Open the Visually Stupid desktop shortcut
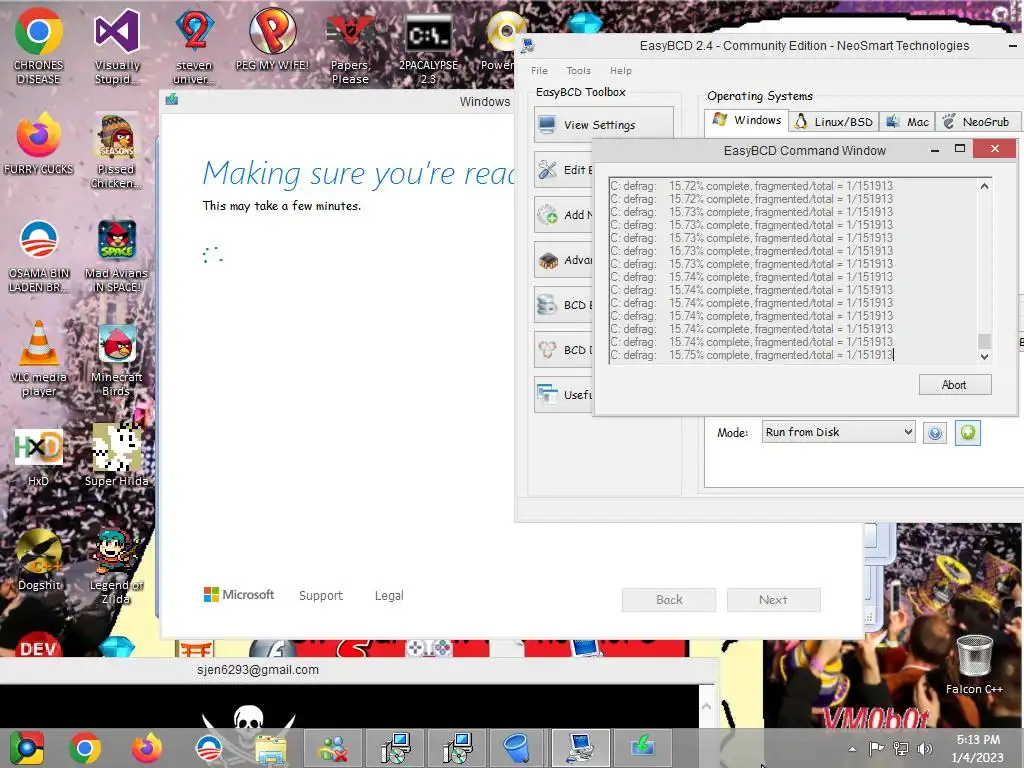Screen dimensions: 1024x768 pos(117,46)
